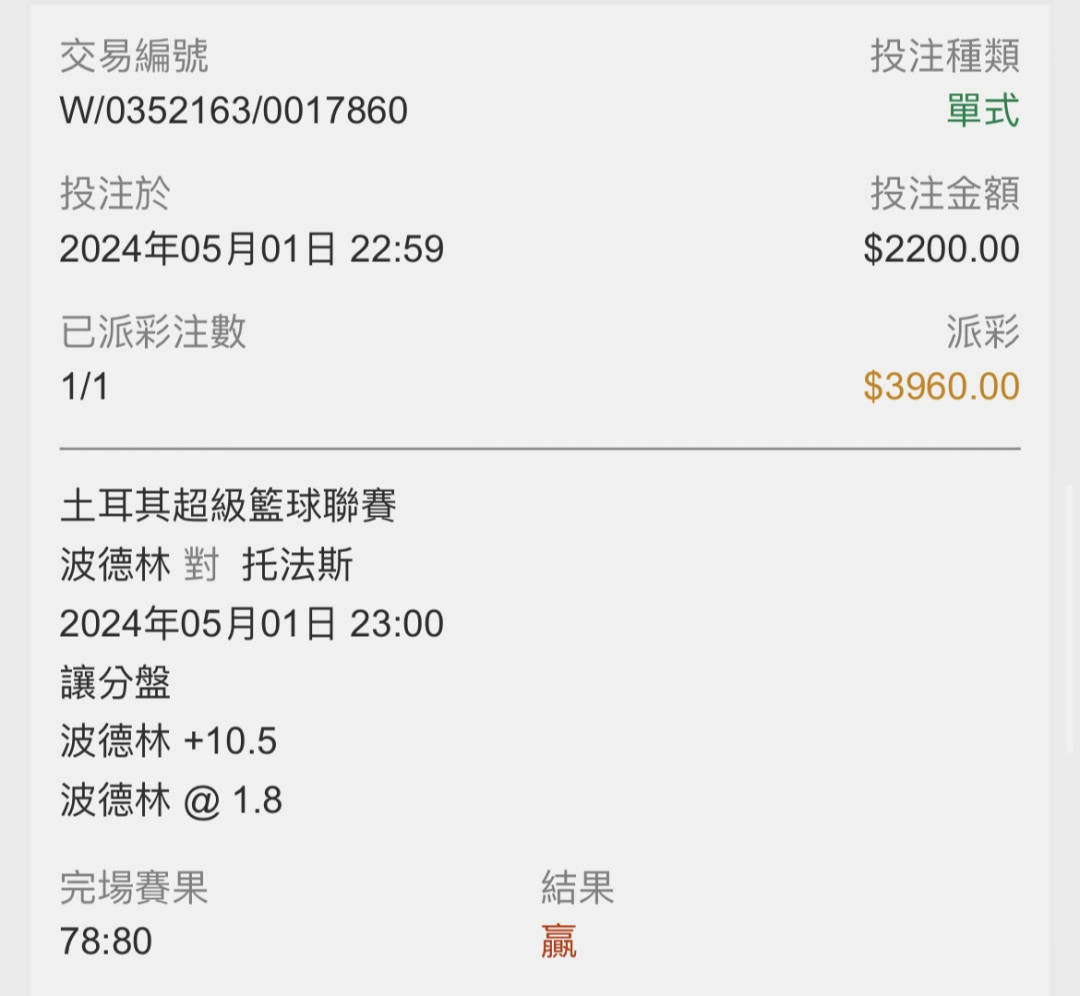
Task: Click the 波德林 對 托法斯 matchup
Action: 207,565
